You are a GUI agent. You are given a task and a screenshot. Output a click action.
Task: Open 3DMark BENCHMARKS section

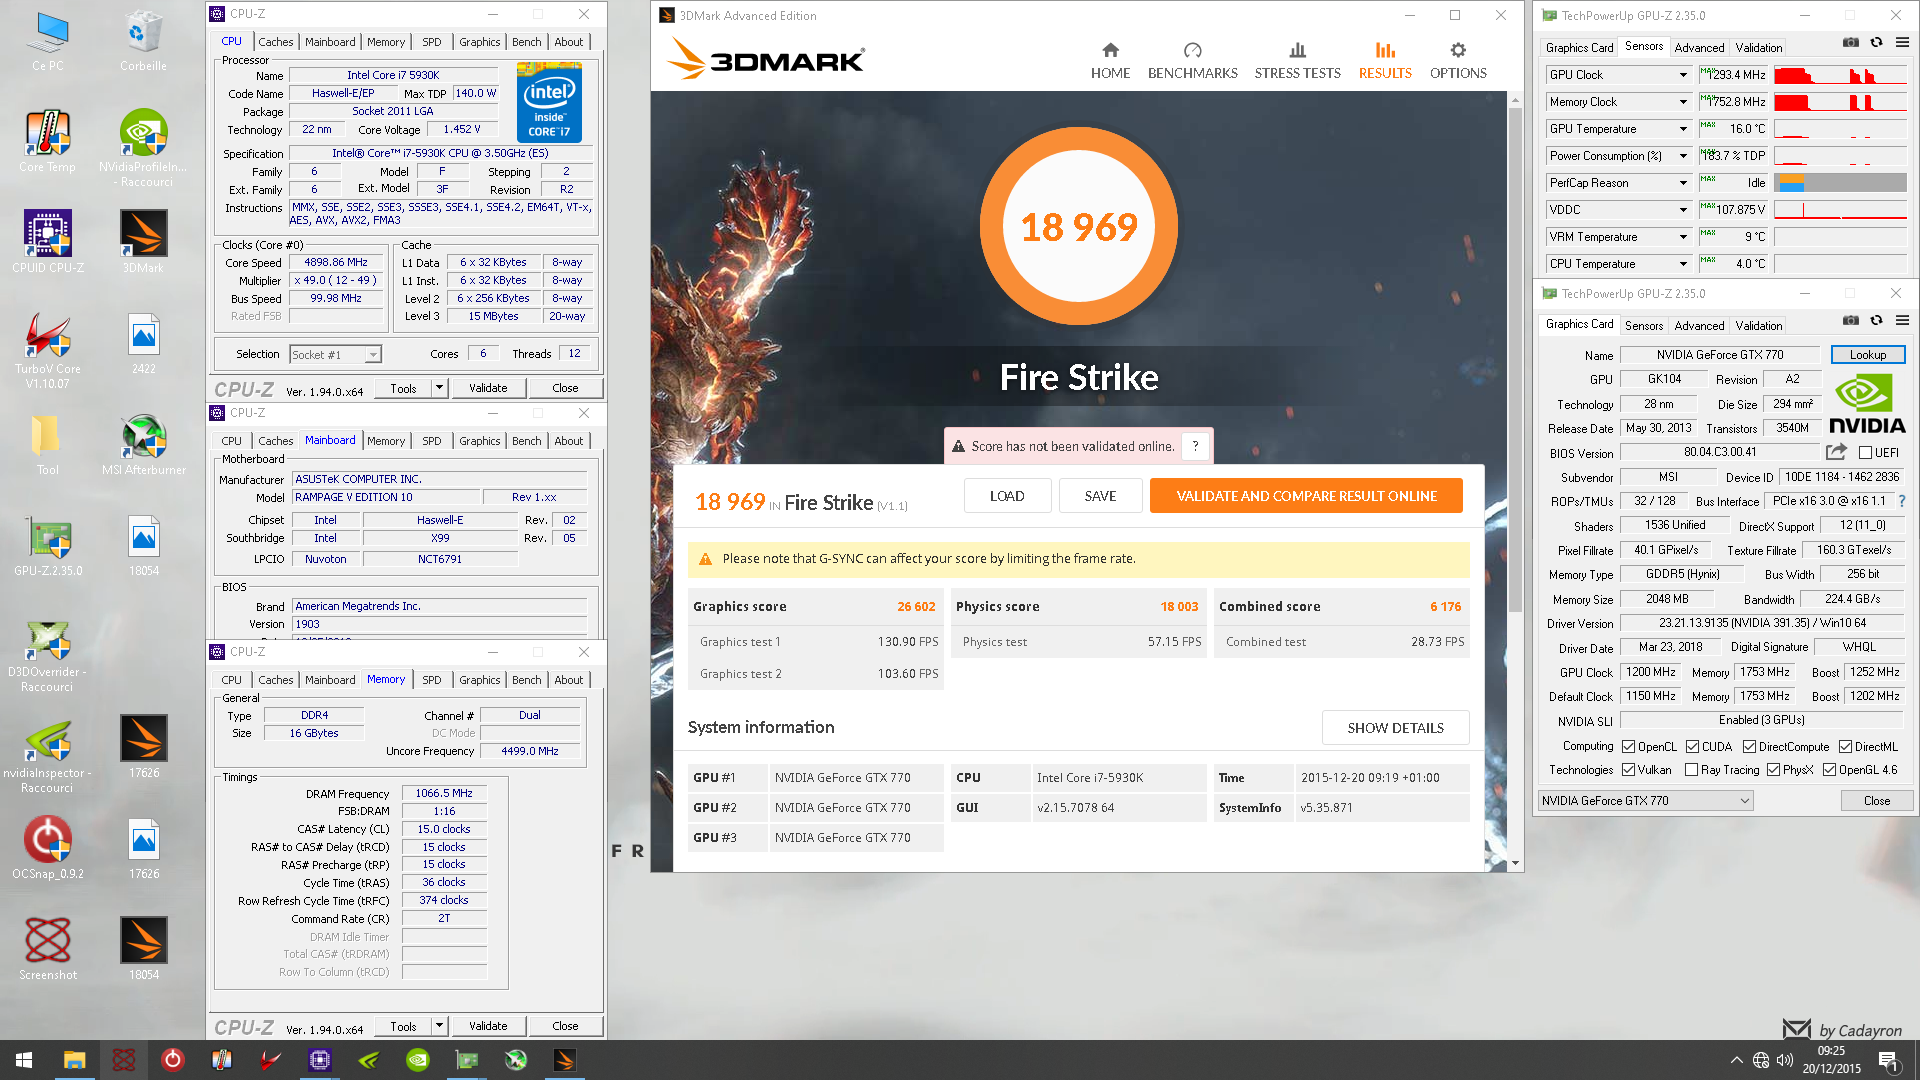[x=1192, y=60]
